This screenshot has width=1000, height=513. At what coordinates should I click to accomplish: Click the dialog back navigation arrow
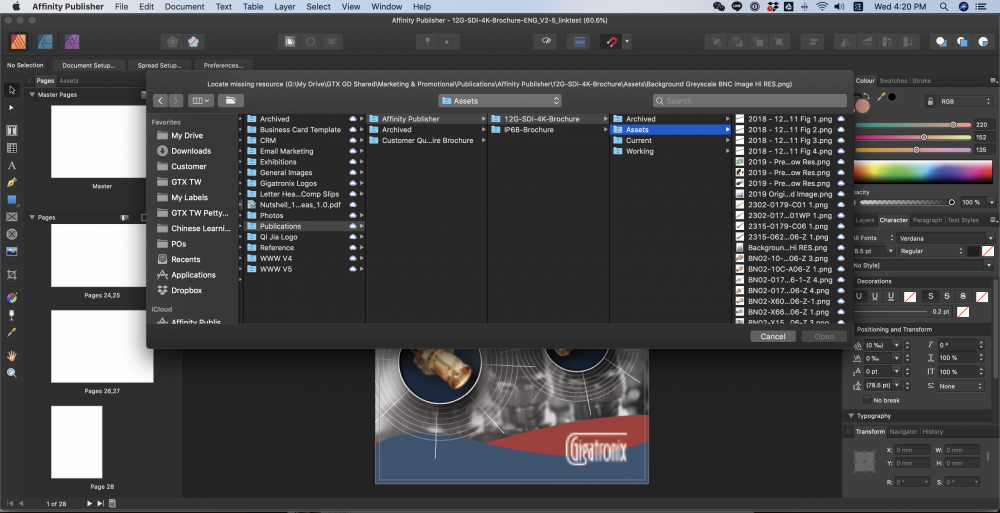(x=160, y=101)
